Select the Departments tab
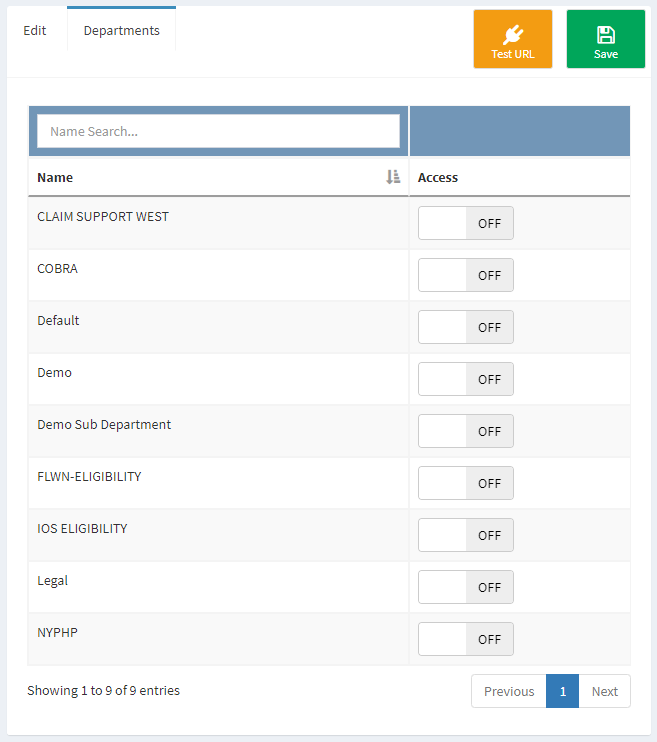 click(x=122, y=29)
